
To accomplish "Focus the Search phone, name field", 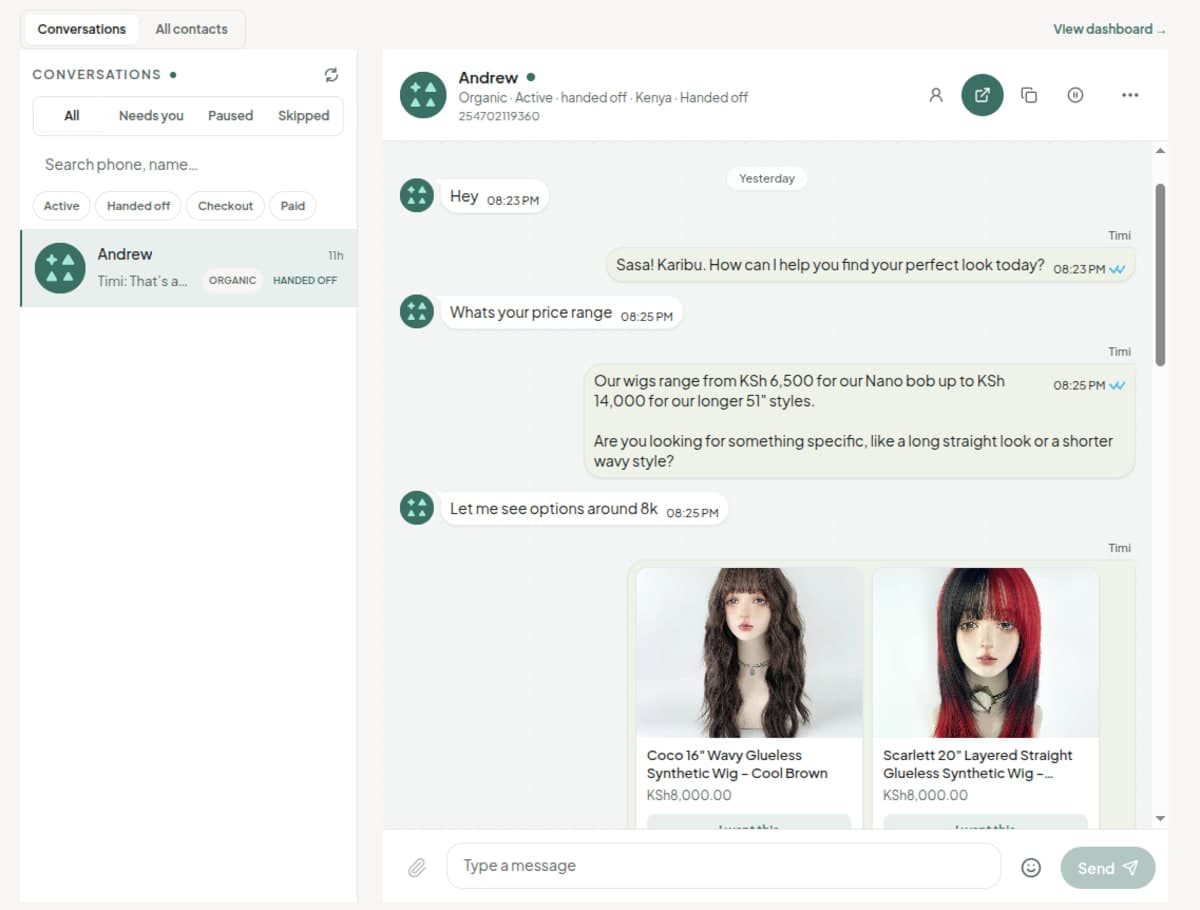I will coord(188,165).
